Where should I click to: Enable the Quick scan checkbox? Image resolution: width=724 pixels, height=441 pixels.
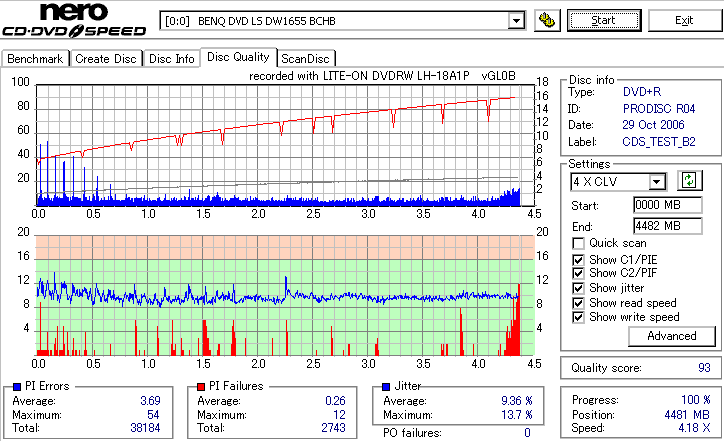578,243
